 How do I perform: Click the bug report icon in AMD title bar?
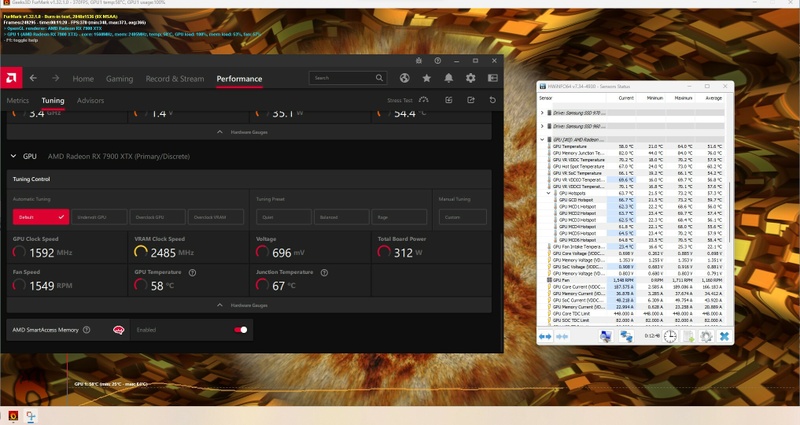click(419, 61)
